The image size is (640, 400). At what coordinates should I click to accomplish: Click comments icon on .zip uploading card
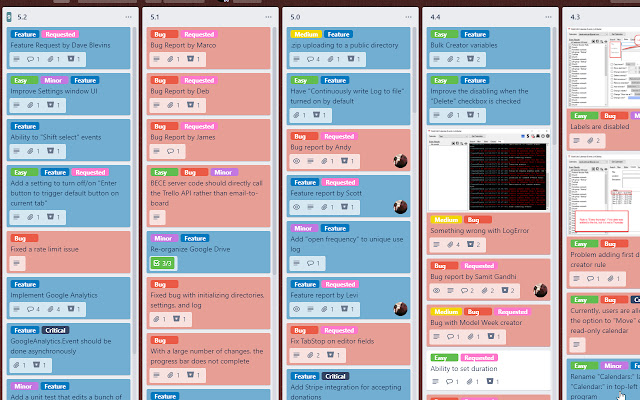(x=311, y=59)
